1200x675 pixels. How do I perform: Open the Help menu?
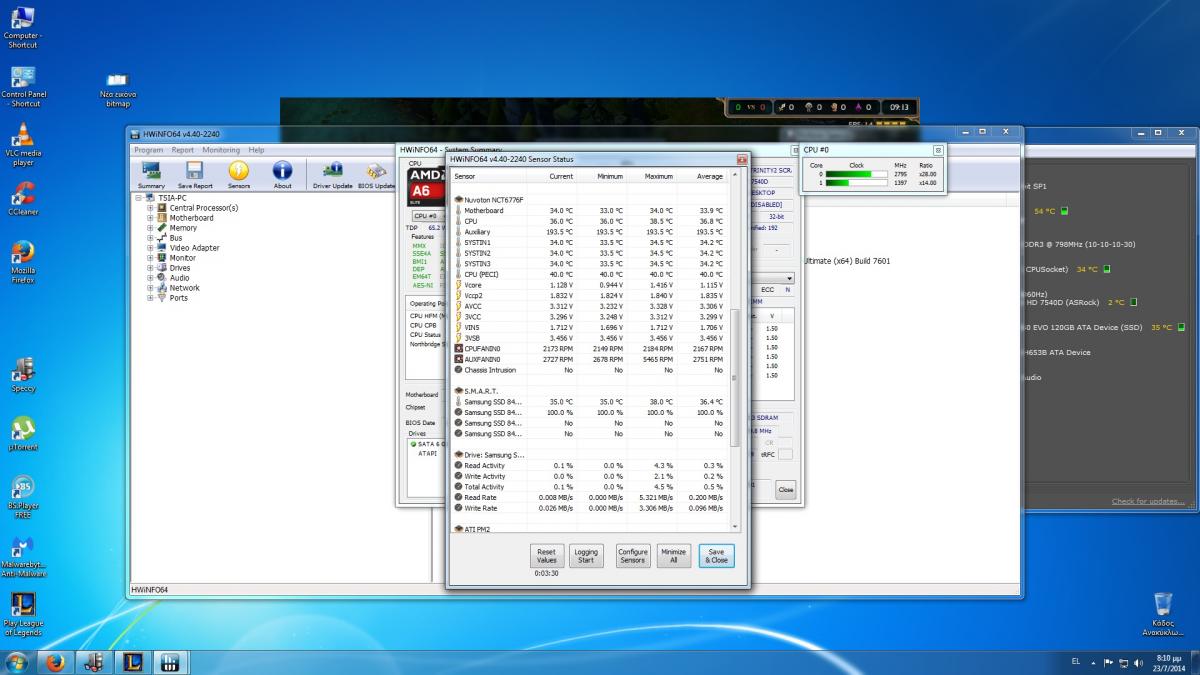pos(257,150)
